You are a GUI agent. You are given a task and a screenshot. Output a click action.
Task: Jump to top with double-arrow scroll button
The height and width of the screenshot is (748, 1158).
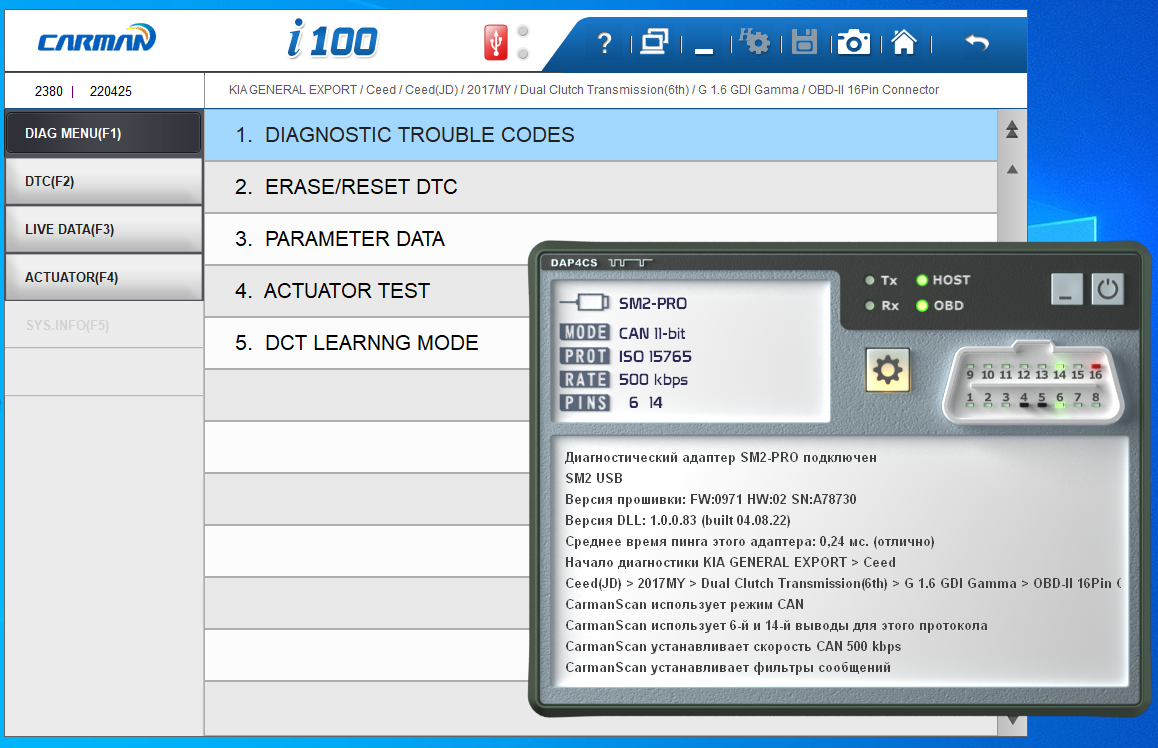coord(1012,130)
